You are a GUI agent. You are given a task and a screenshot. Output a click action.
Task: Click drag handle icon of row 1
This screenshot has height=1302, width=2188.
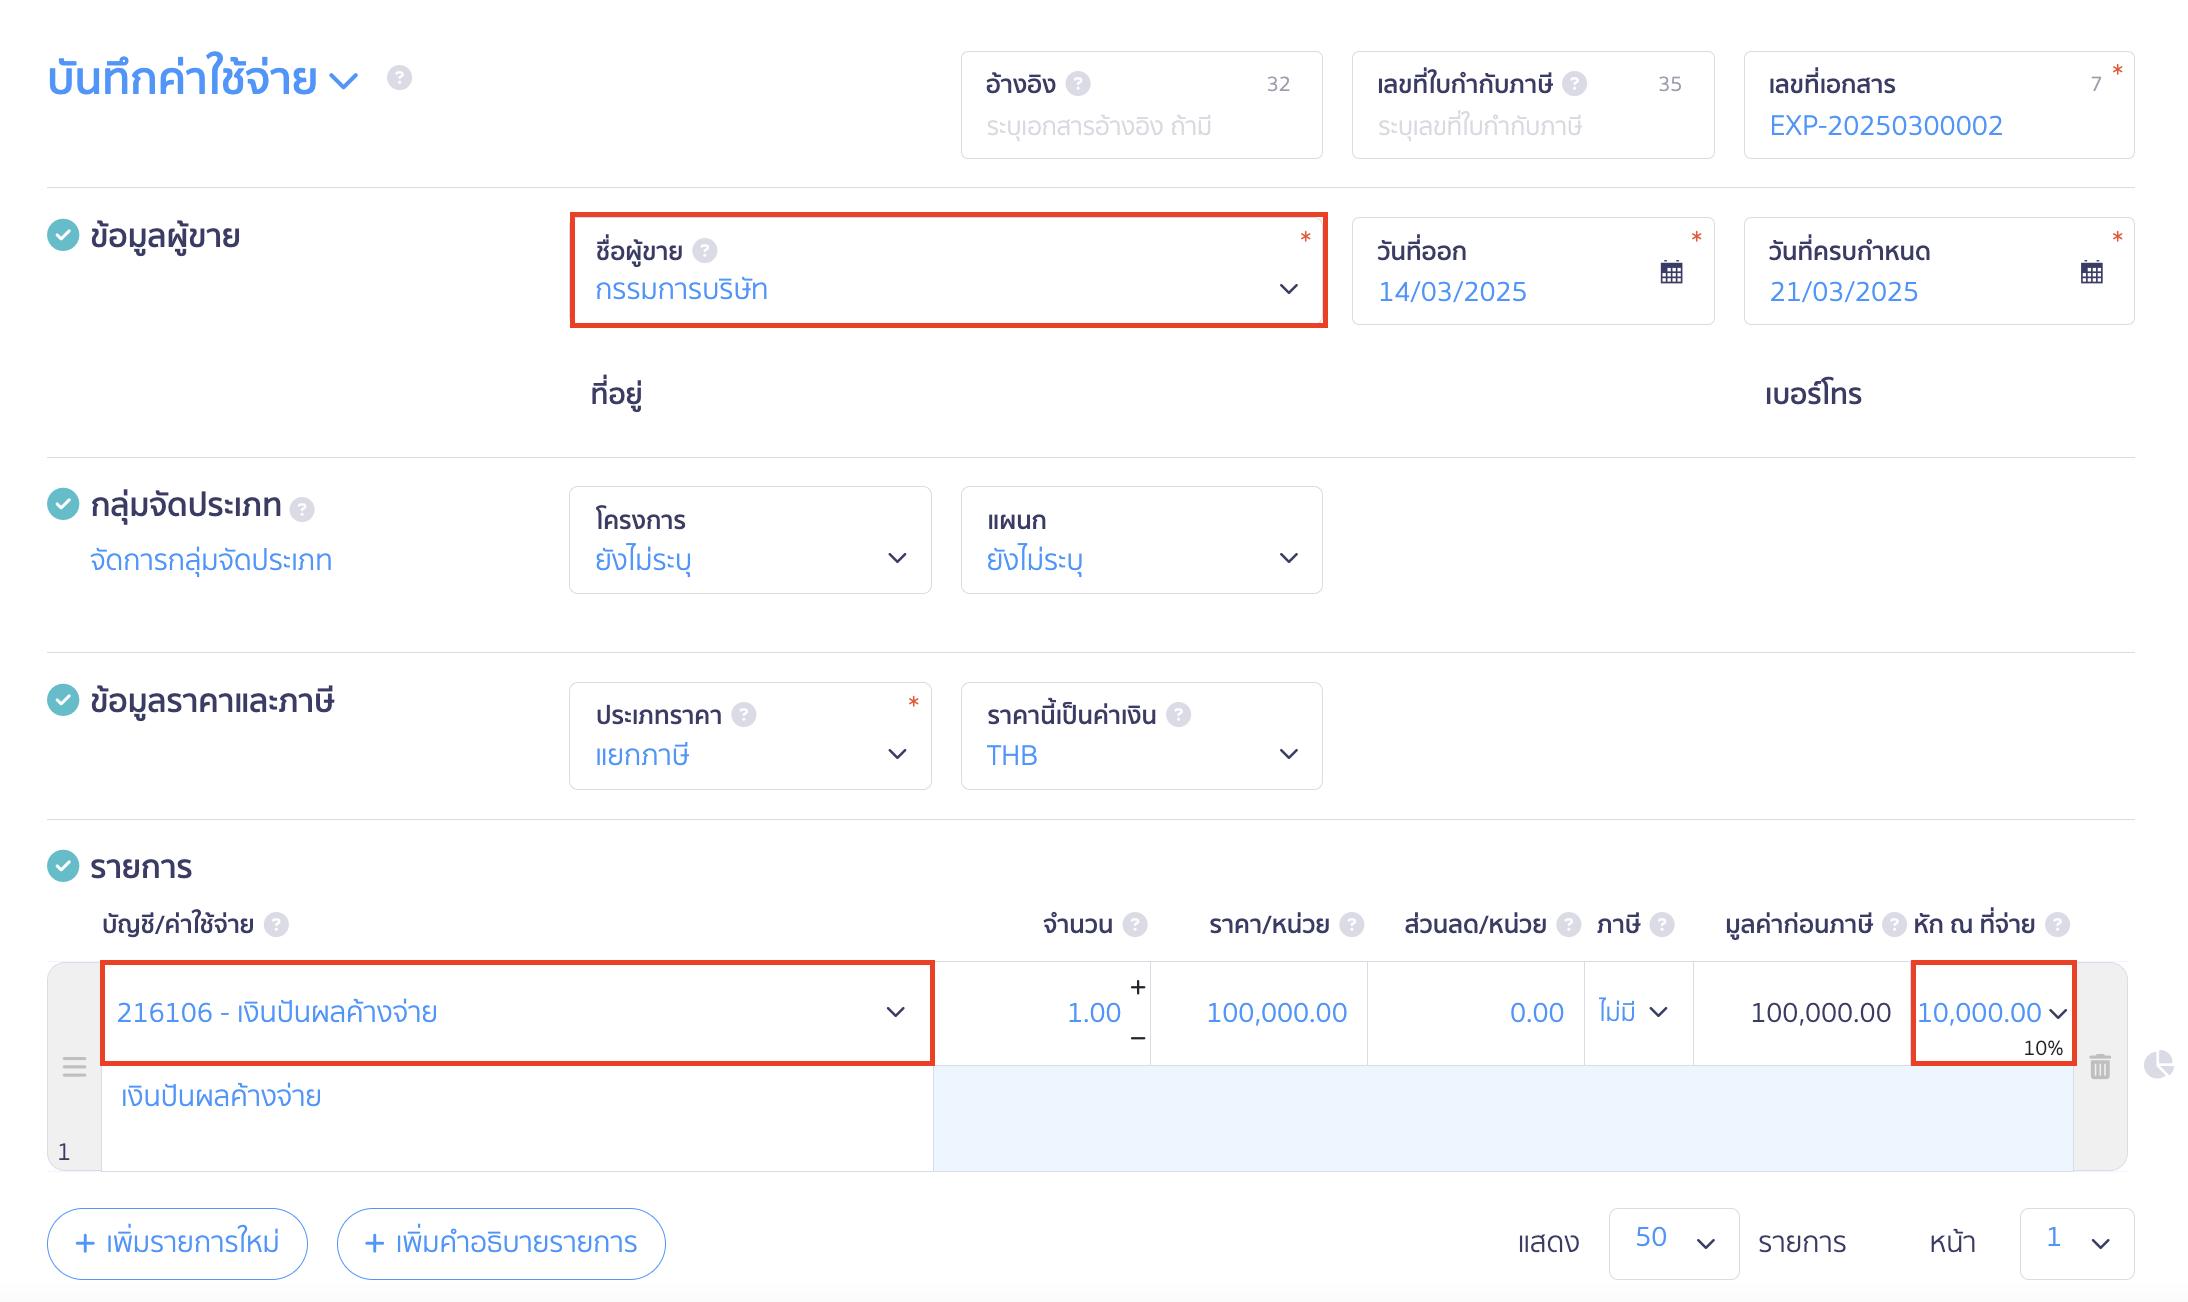tap(74, 1067)
